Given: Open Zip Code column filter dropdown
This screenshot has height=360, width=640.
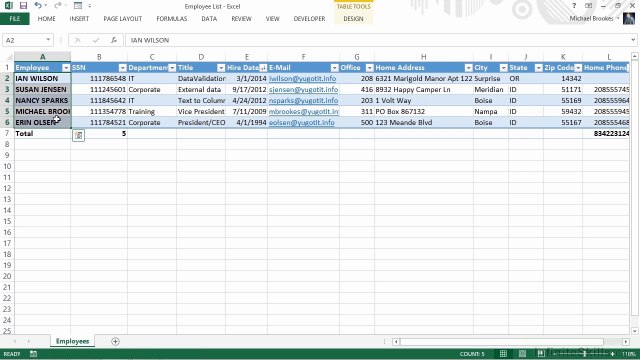Looking at the screenshot, I should point(578,68).
